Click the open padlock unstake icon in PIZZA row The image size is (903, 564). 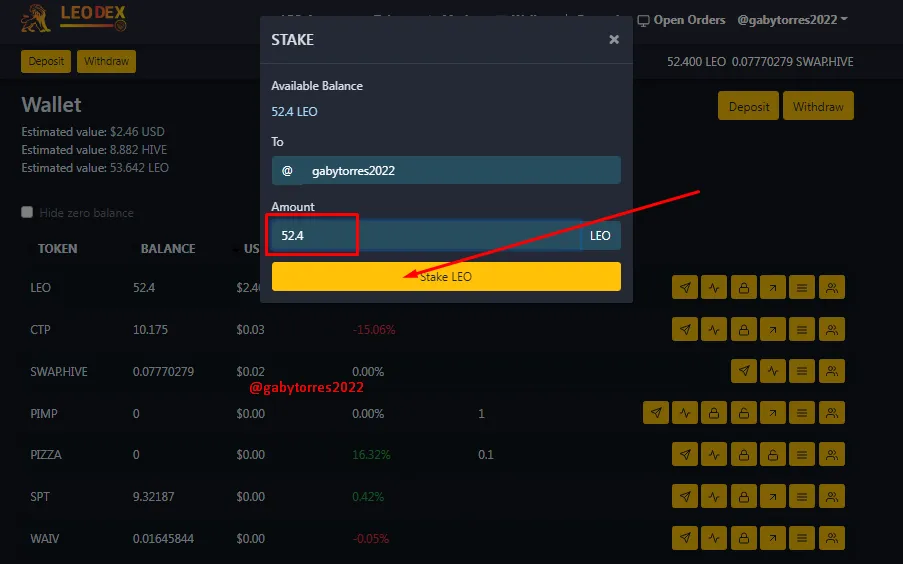[x=773, y=455]
